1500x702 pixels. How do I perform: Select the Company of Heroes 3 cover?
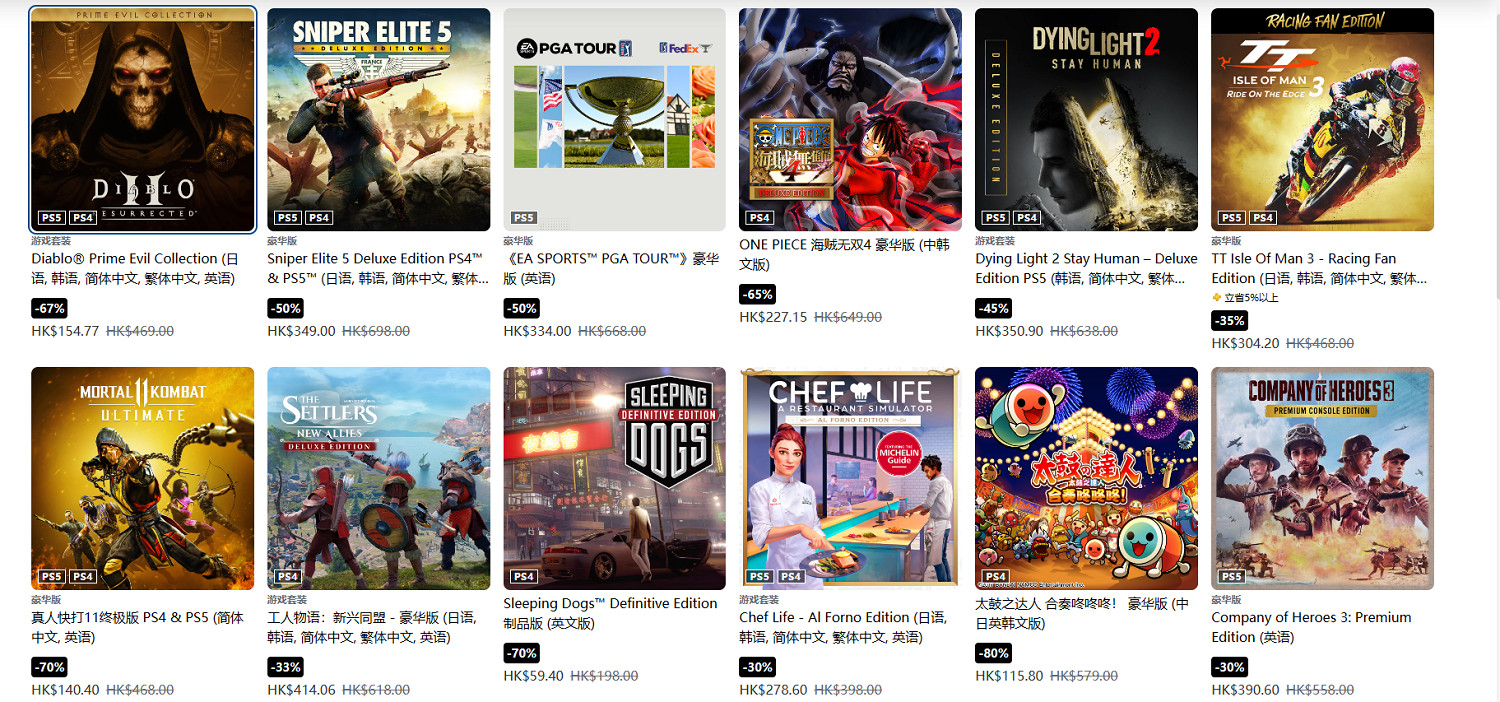click(1323, 479)
